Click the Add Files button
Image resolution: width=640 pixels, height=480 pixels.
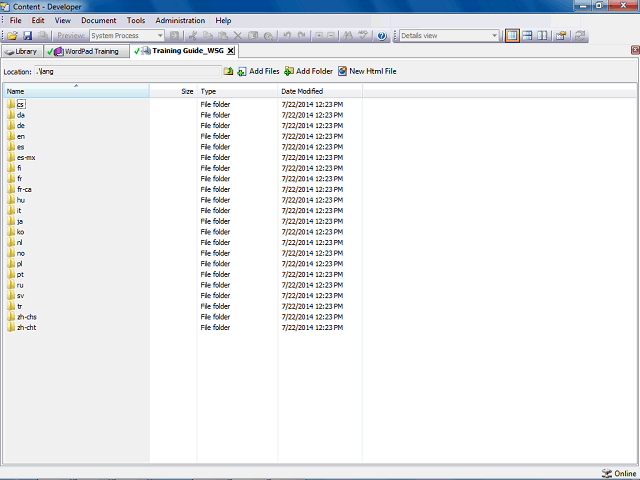tap(258, 71)
